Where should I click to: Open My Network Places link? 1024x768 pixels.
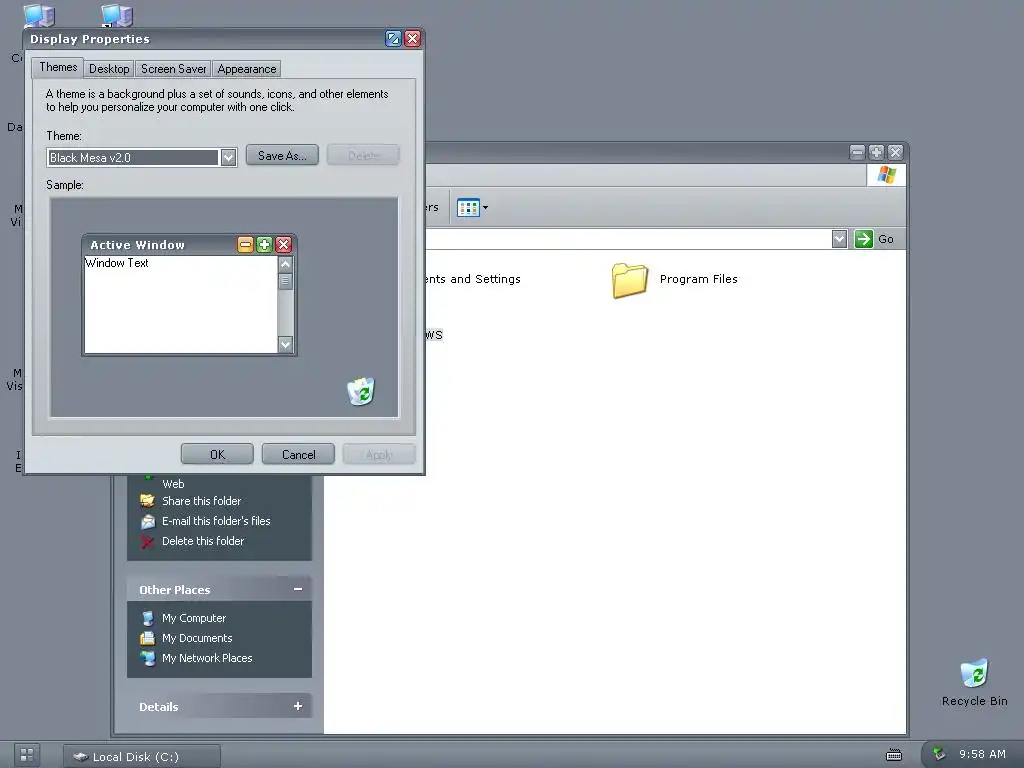207,658
